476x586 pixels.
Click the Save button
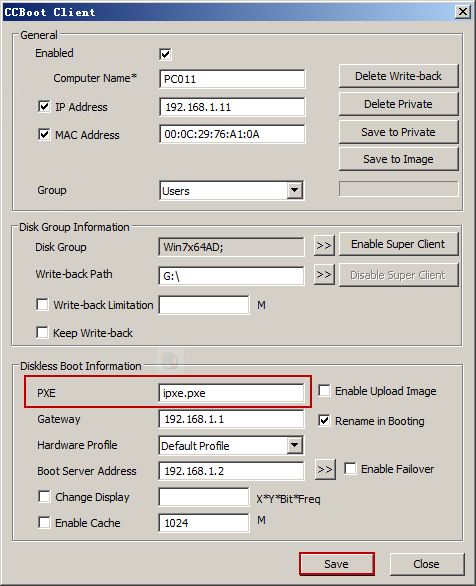click(337, 564)
